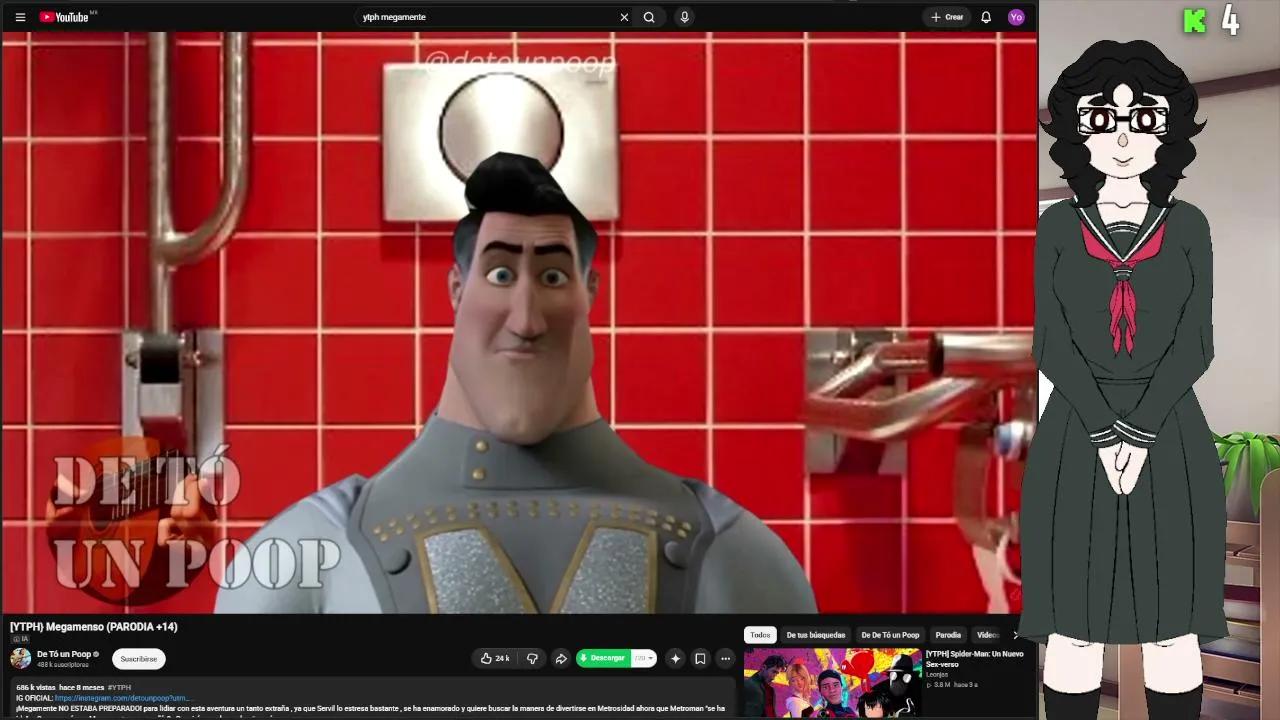
Task: Open the Spider-Man YTPH video thumbnail
Action: coord(832,683)
